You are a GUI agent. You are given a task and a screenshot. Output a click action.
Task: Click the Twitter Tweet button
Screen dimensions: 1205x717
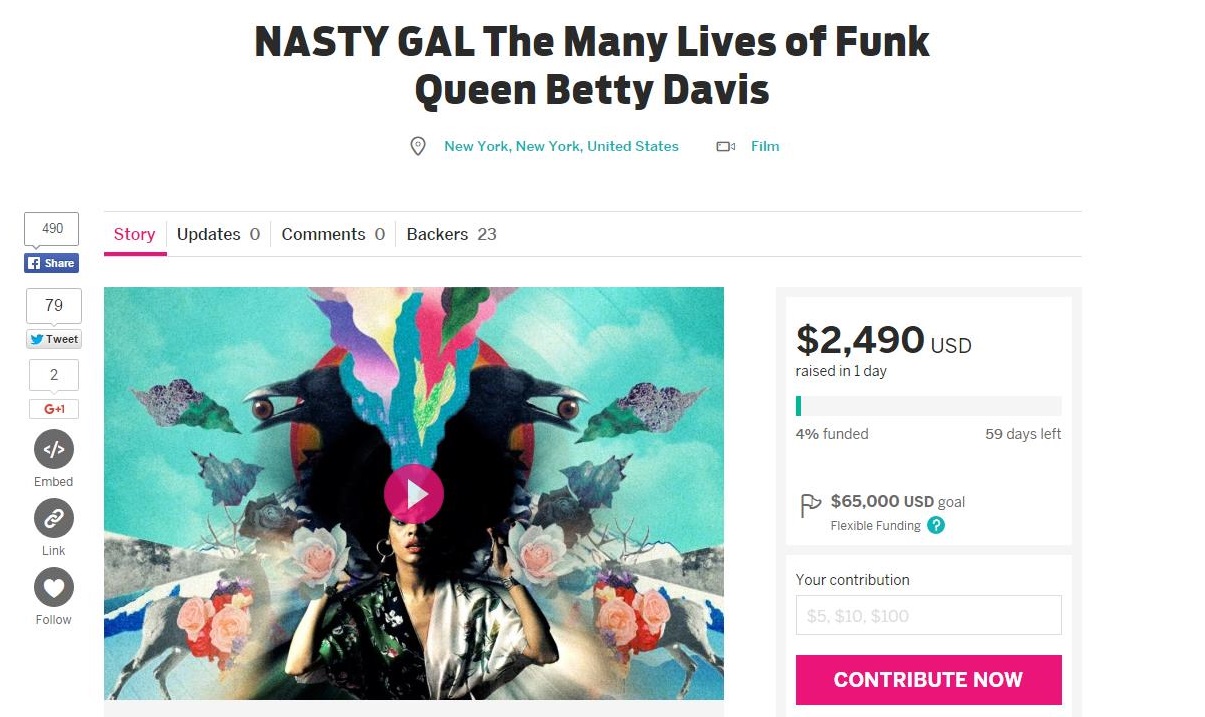pyautogui.click(x=54, y=339)
